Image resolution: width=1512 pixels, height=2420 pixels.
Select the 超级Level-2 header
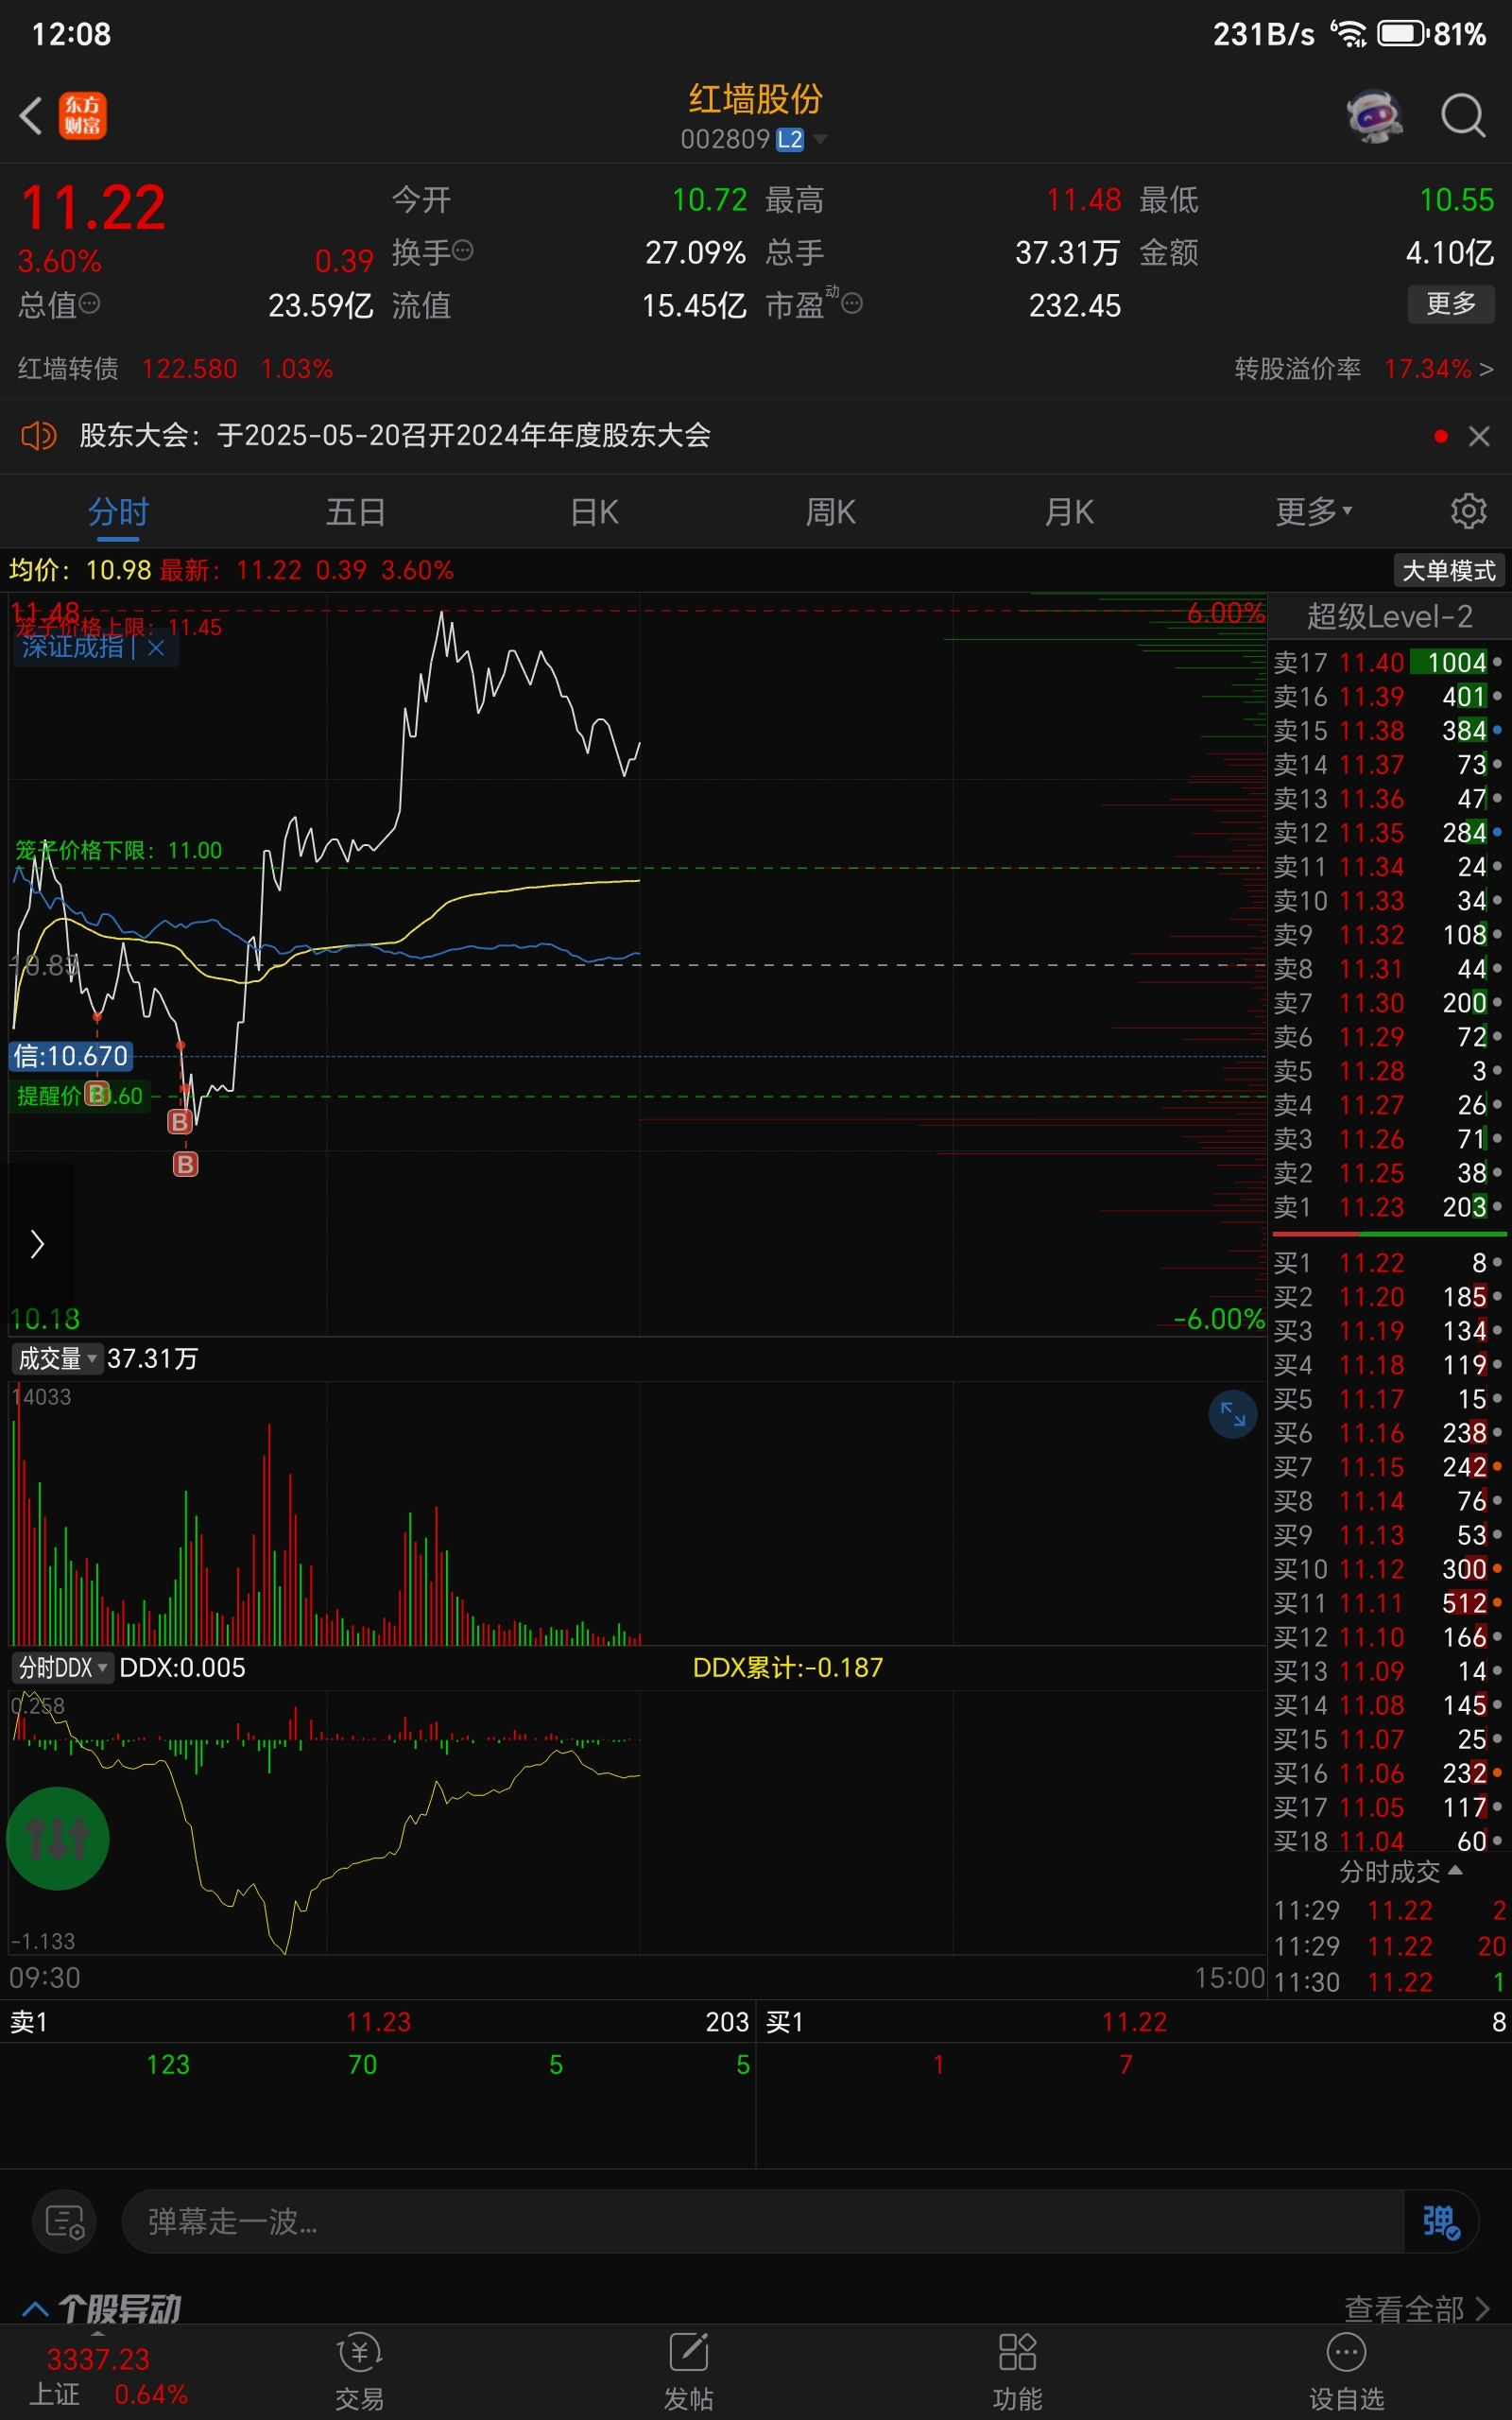[1389, 616]
